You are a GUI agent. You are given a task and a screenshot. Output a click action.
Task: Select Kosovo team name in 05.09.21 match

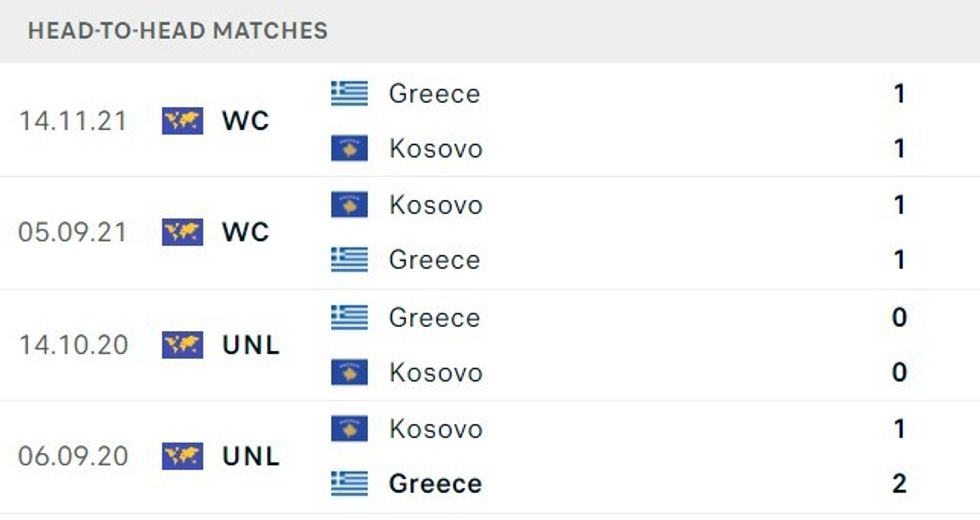point(435,205)
